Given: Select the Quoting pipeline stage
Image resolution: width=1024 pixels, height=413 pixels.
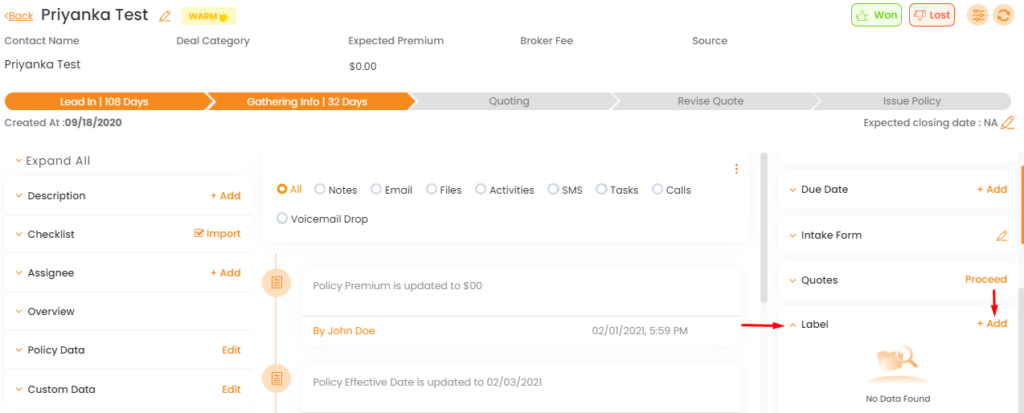Looking at the screenshot, I should [509, 101].
